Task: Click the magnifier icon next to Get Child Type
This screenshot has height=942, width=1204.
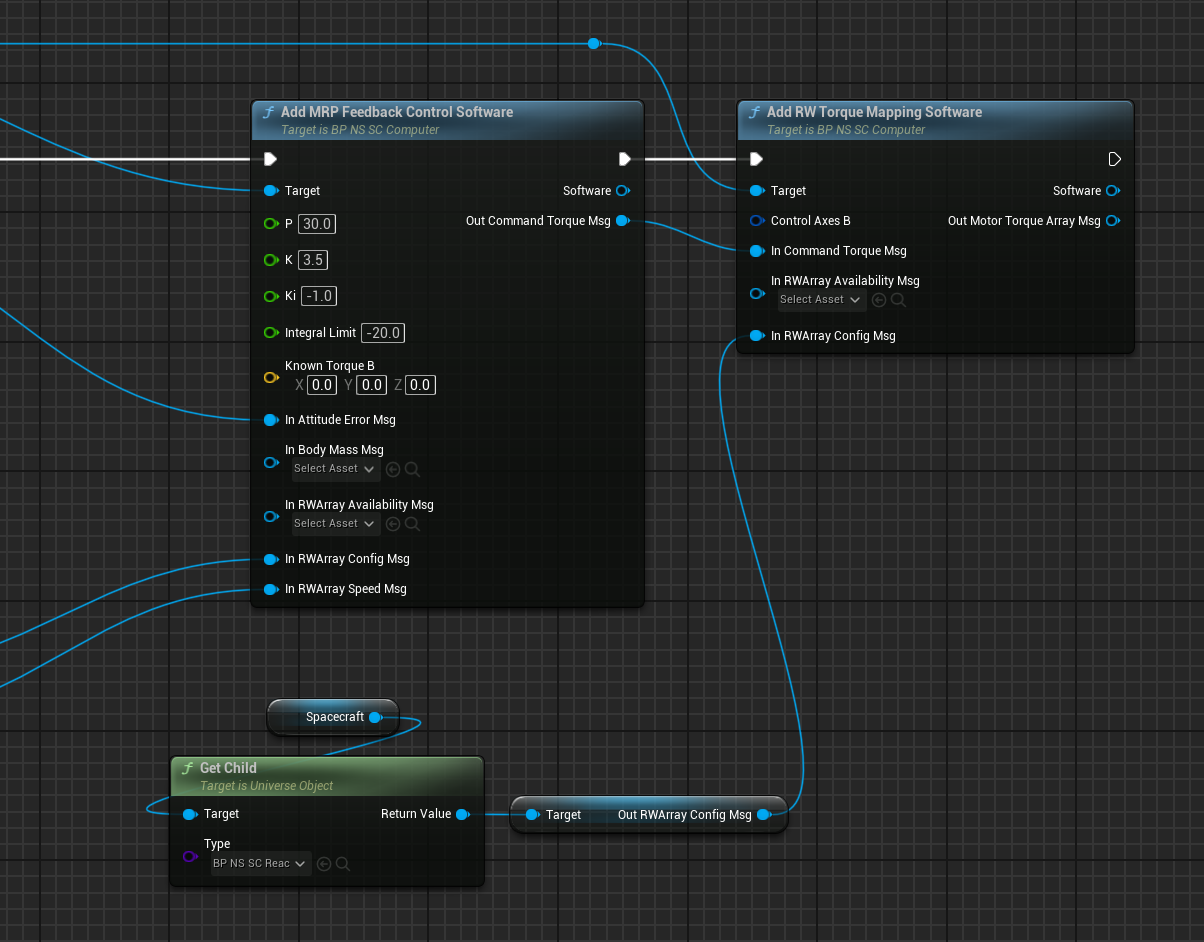Action: [x=342, y=864]
